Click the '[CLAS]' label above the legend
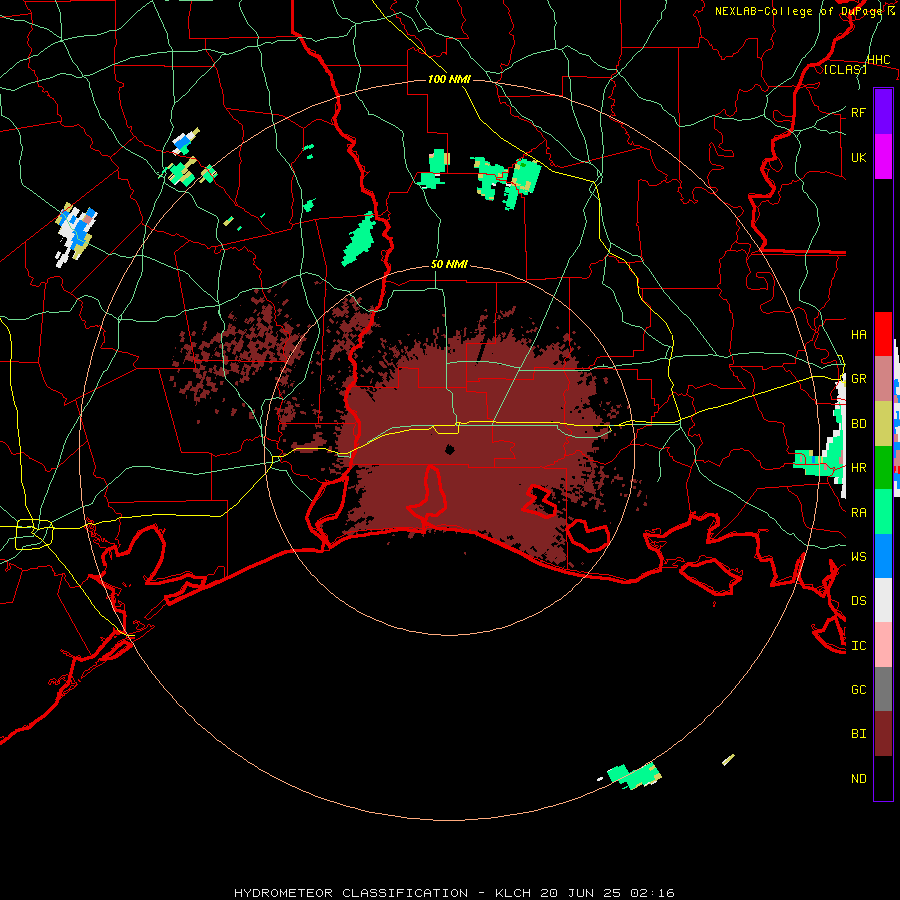The width and height of the screenshot is (900, 900). (845, 69)
